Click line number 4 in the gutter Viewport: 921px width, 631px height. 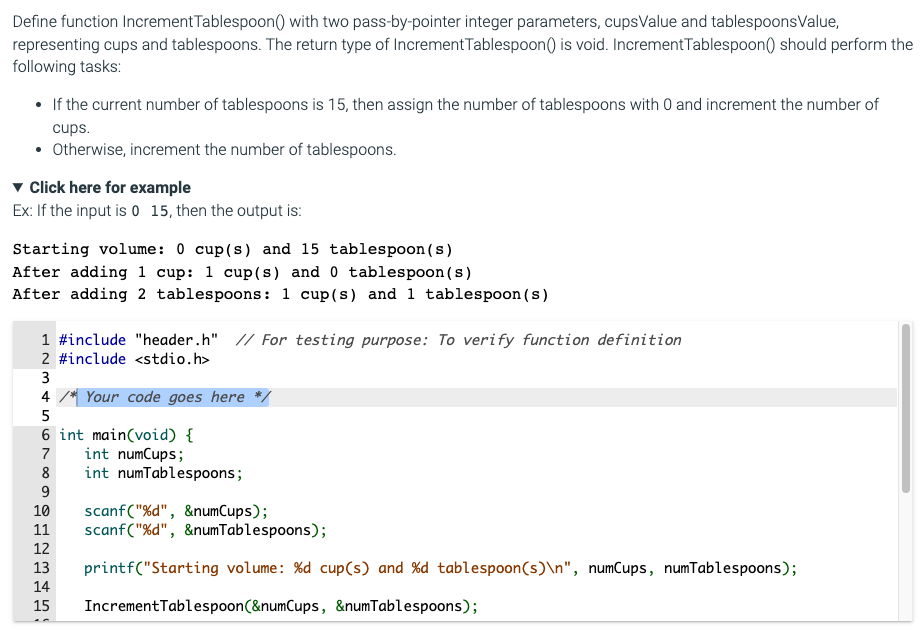pos(45,396)
